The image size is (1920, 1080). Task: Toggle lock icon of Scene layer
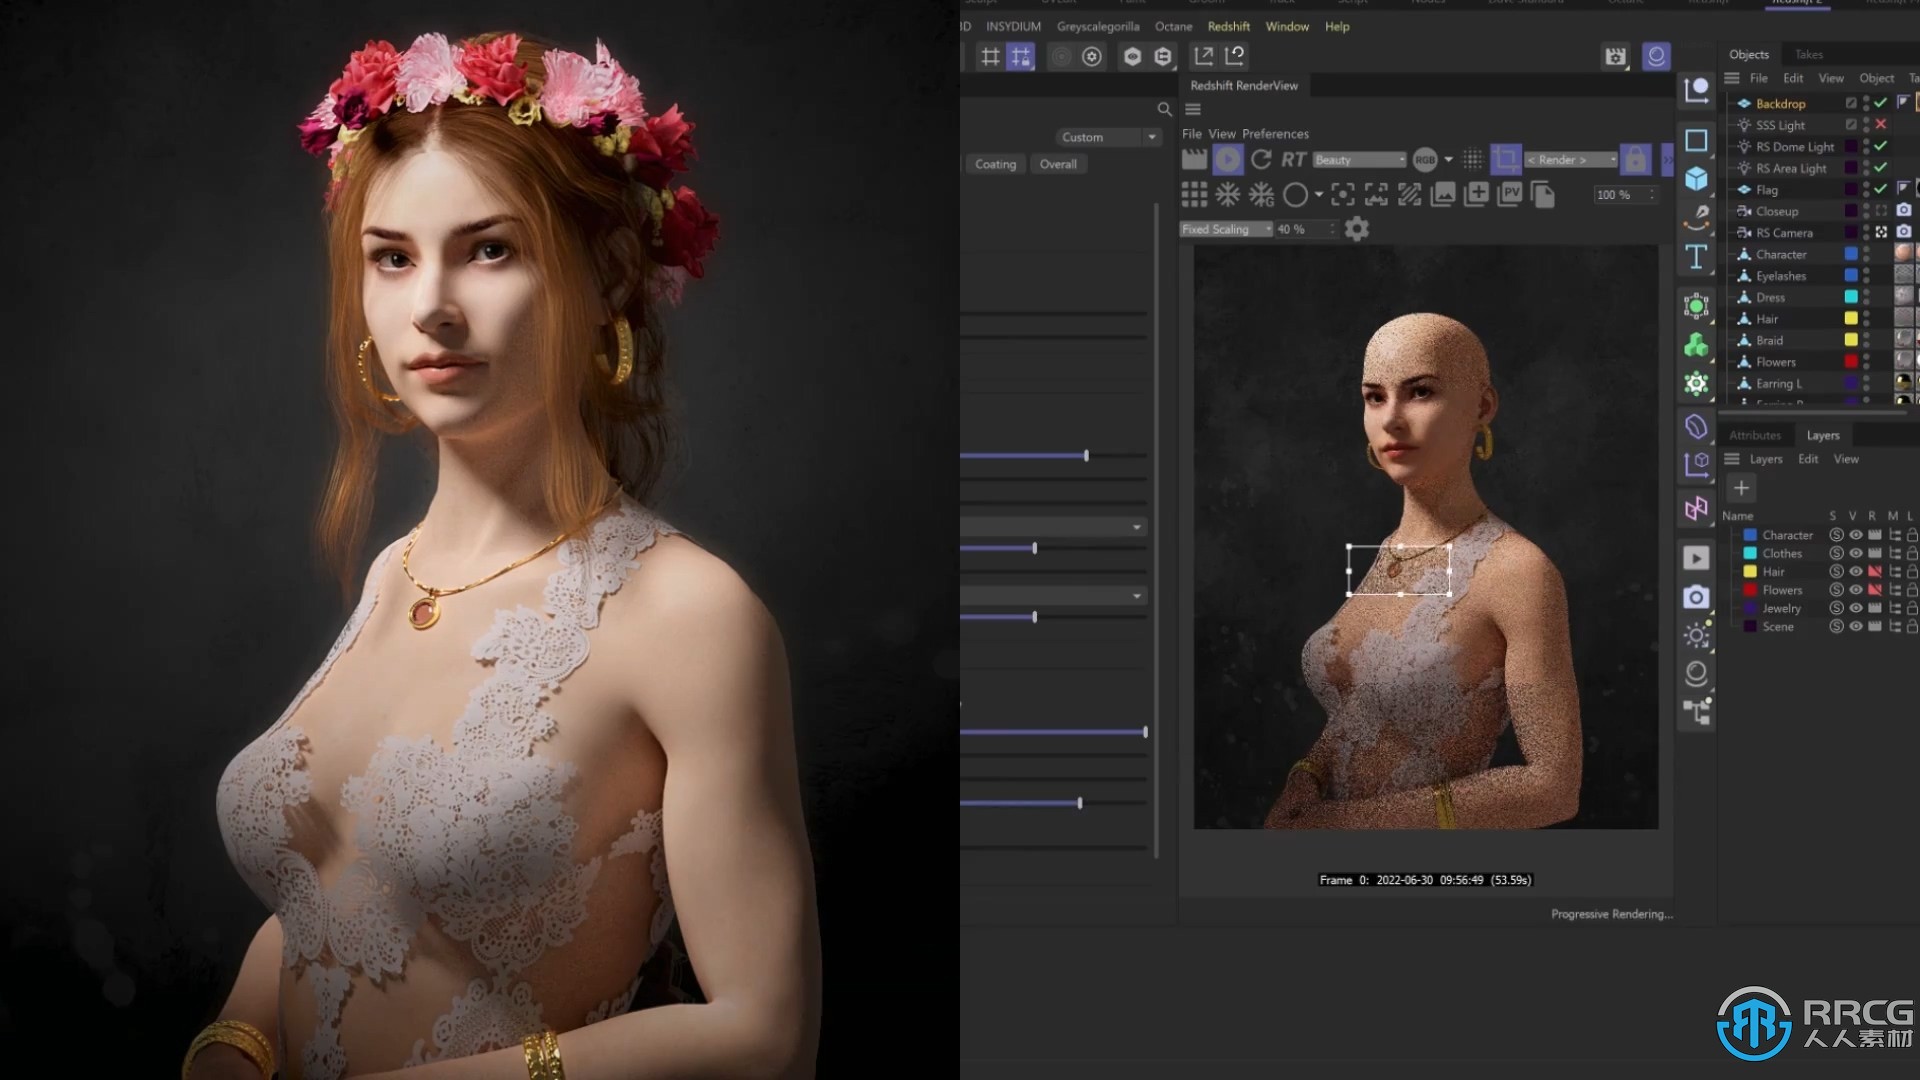pyautogui.click(x=1912, y=627)
